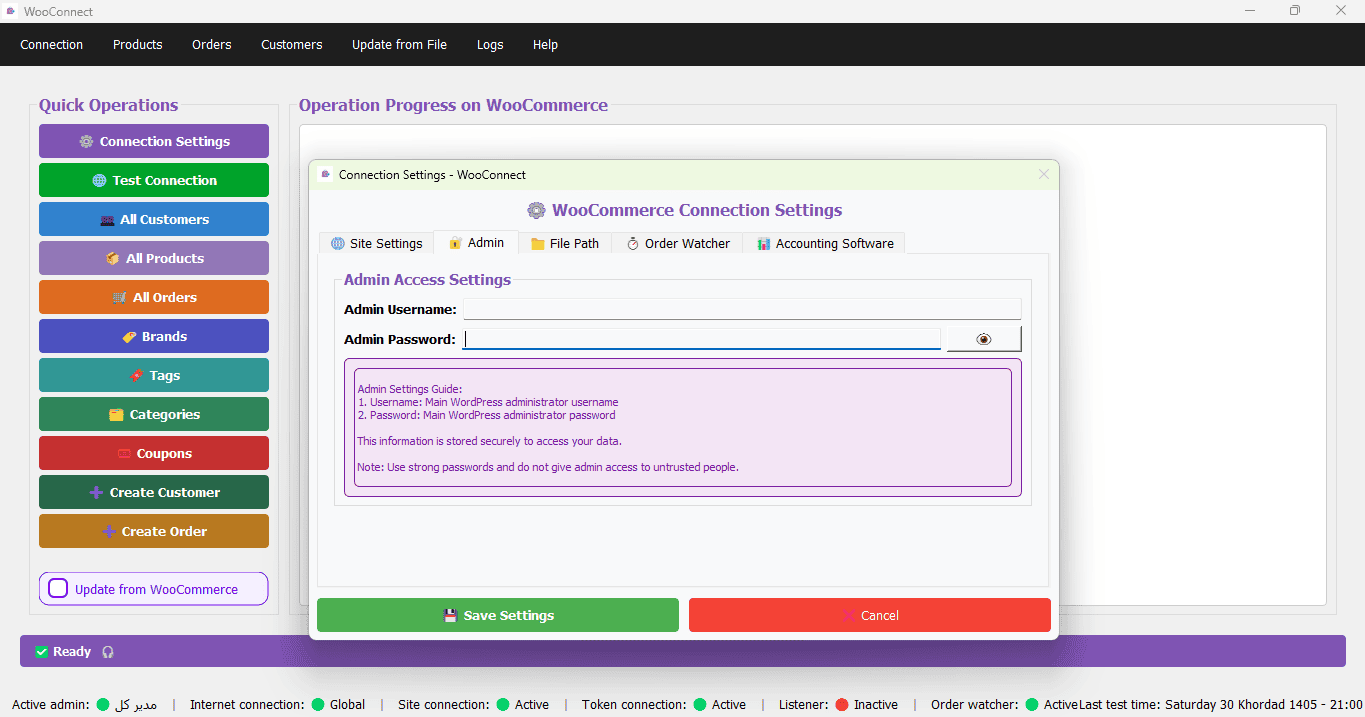Viewport: 1365px width, 717px height.
Task: Switch to the File Path tab
Action: coord(565,243)
